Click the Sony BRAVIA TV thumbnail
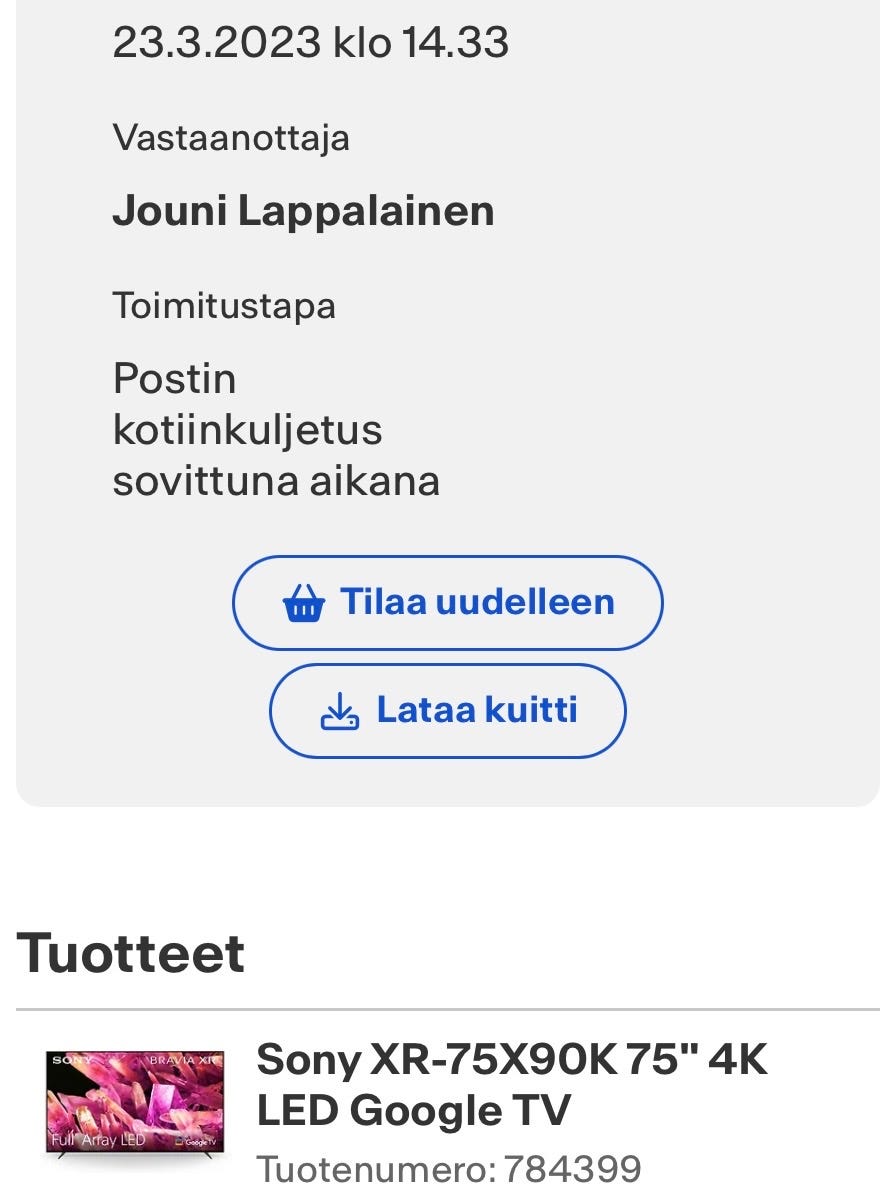Image resolution: width=886 pixels, height=1203 pixels. click(x=133, y=1105)
